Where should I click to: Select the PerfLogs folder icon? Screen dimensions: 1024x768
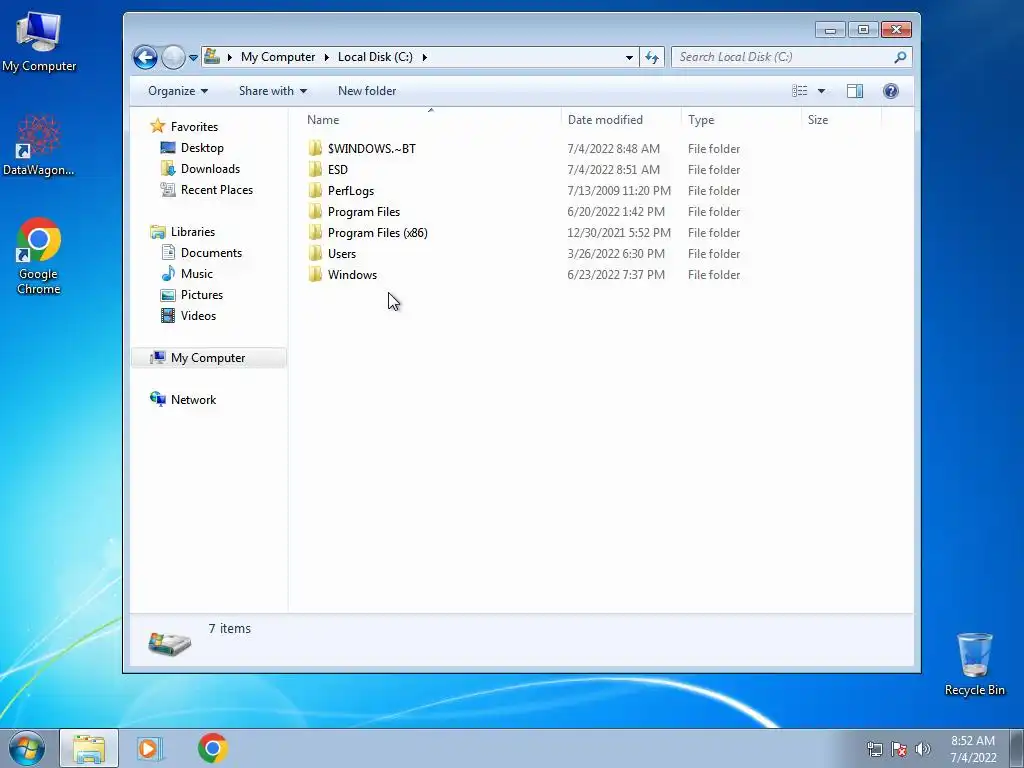[x=315, y=190]
